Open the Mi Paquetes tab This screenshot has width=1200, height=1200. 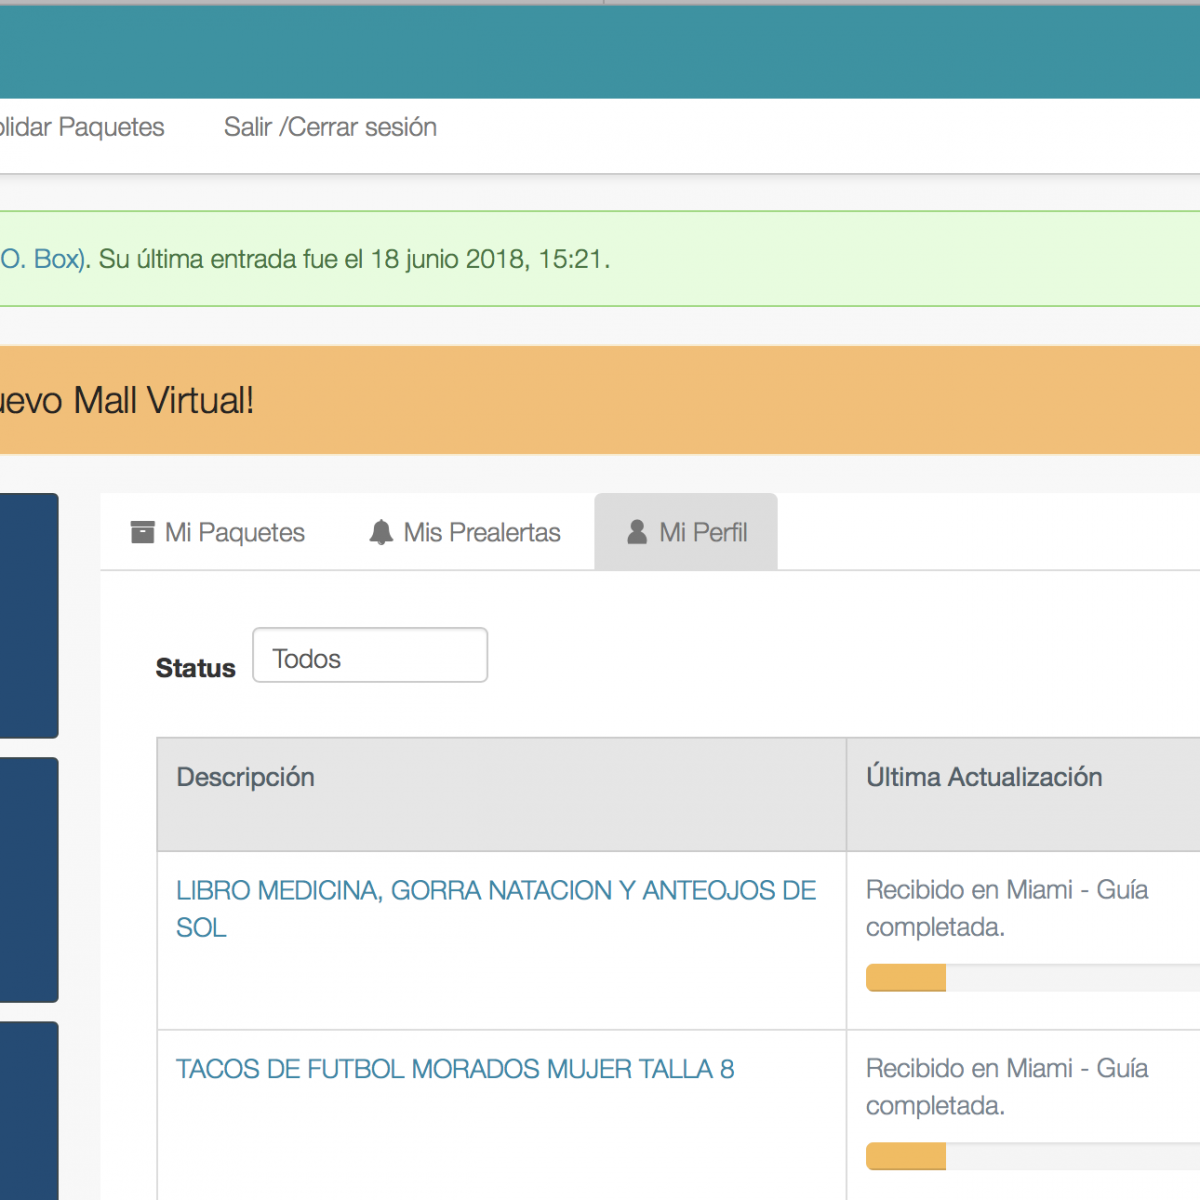point(218,532)
